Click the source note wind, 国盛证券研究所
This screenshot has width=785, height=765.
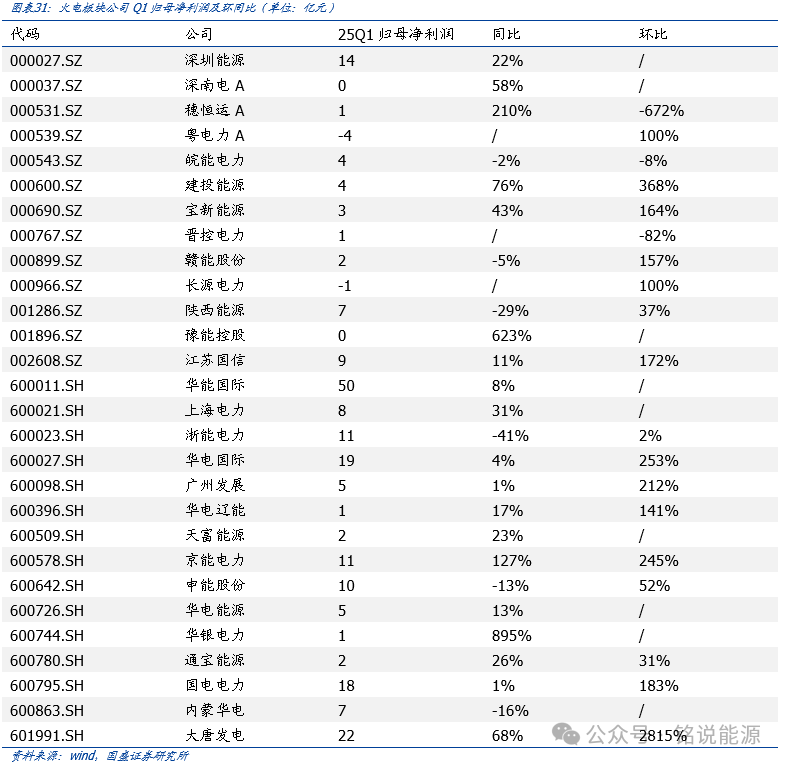(x=129, y=755)
